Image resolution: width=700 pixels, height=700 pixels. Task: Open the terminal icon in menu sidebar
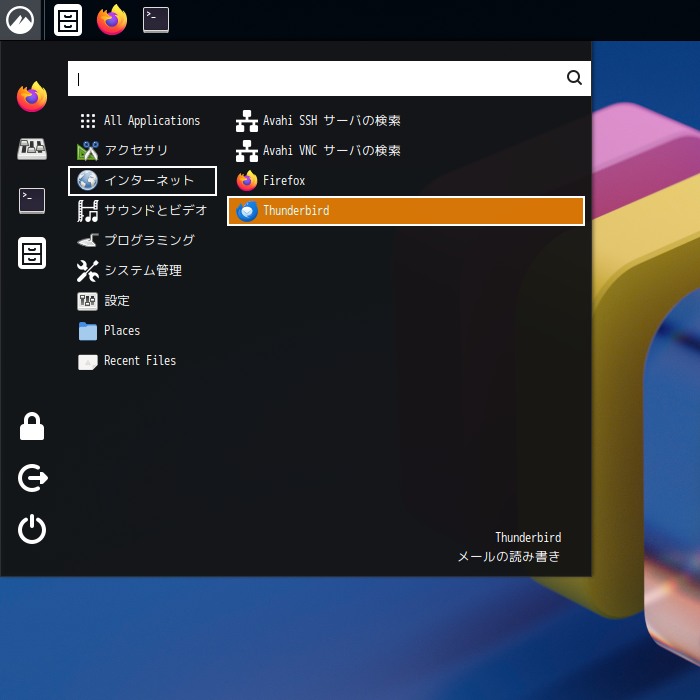32,200
